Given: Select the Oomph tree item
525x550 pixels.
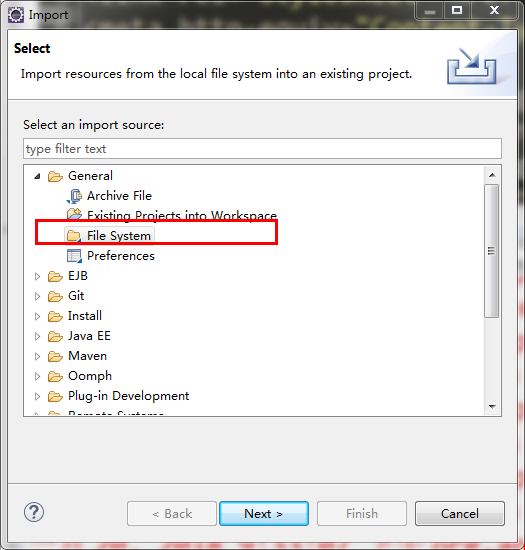Looking at the screenshot, I should (90, 376).
